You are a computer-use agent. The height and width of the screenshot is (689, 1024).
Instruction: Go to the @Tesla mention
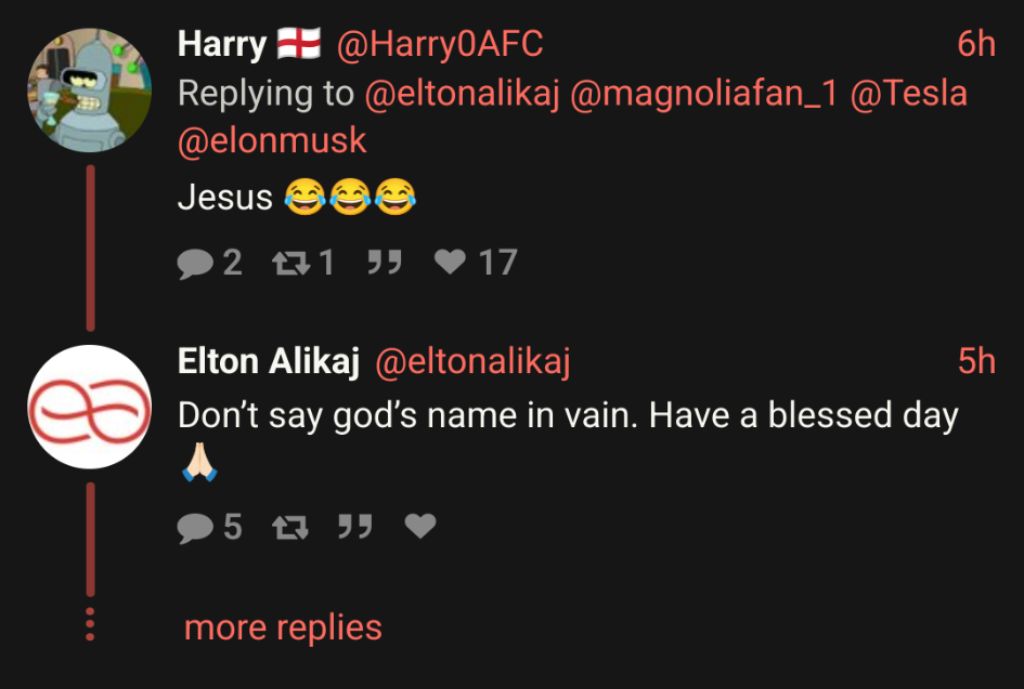[x=909, y=93]
